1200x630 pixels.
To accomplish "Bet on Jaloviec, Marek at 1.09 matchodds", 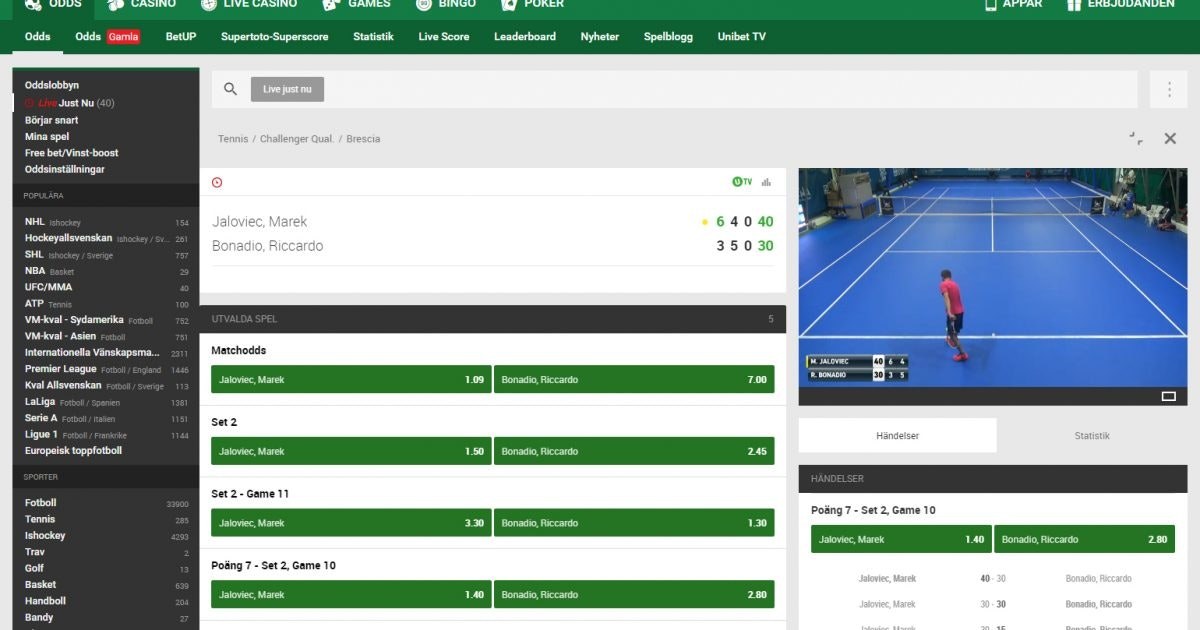I will click(348, 379).
